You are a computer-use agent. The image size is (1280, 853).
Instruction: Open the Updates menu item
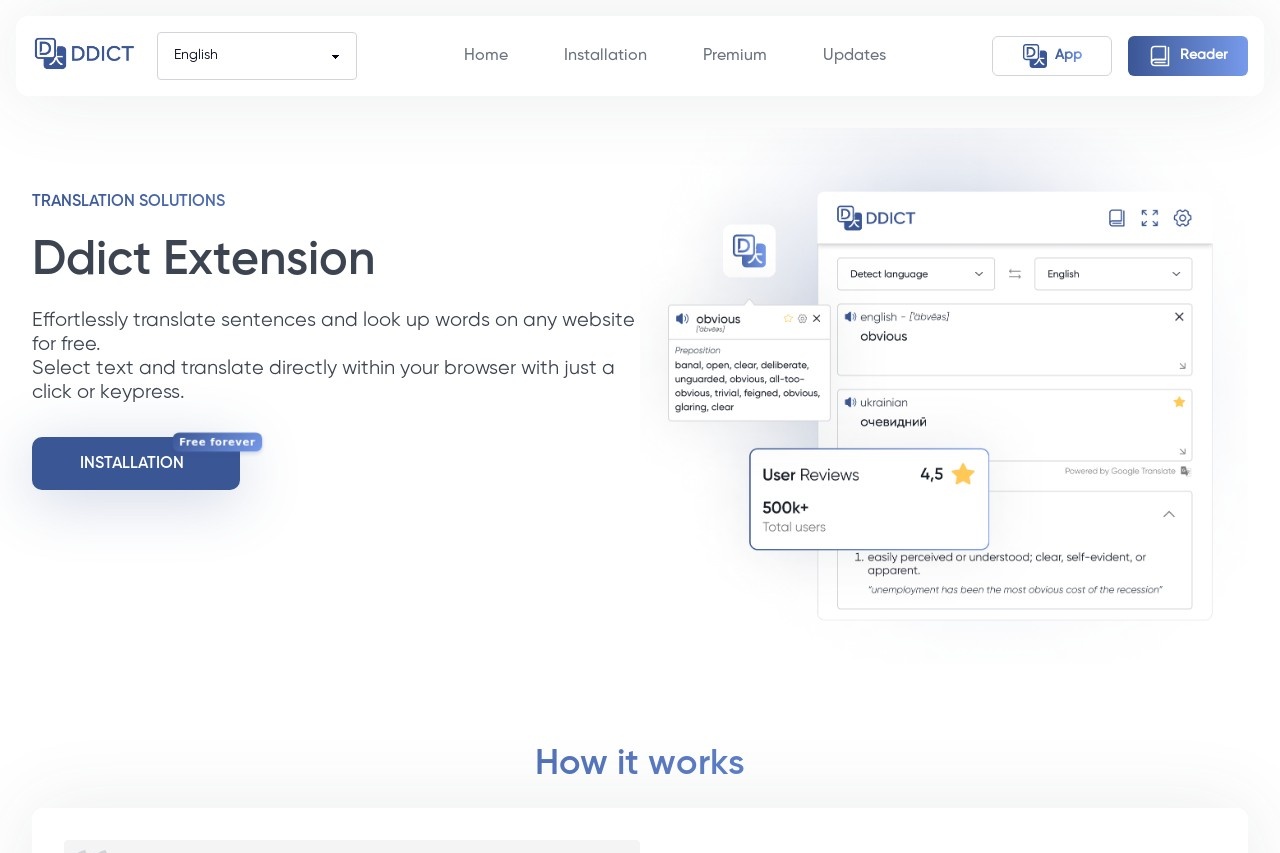coord(854,55)
